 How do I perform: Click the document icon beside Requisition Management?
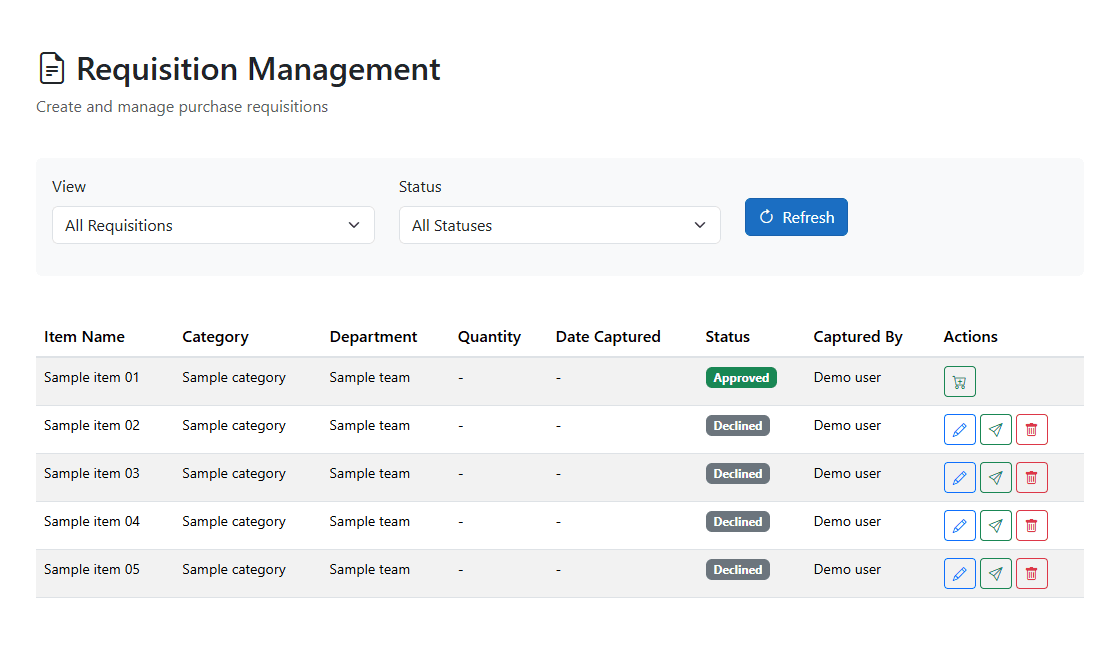51,69
